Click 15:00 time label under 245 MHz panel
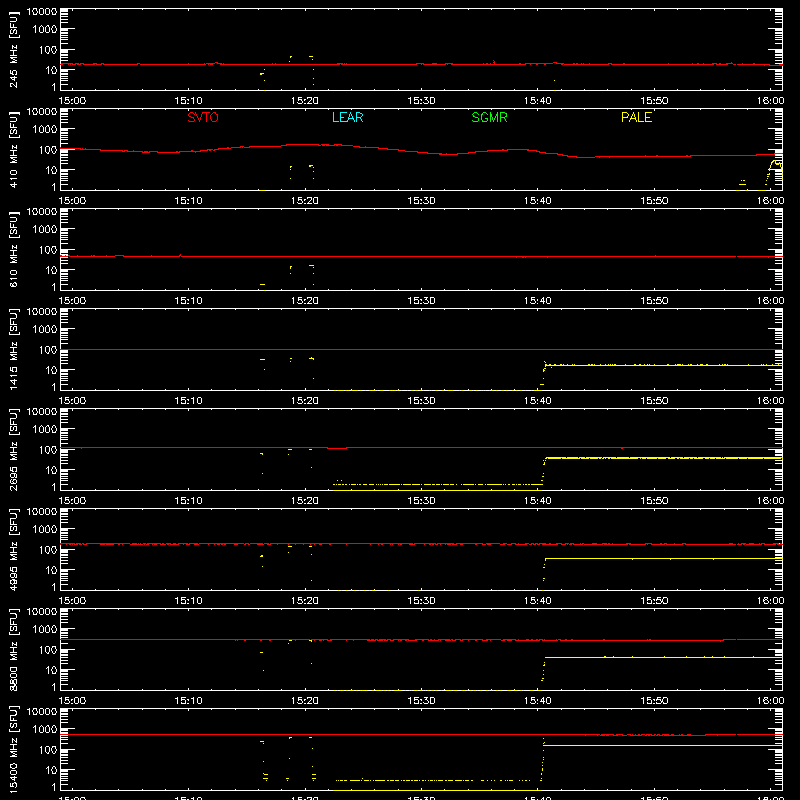Viewport: 800px width, 800px height. [x=72, y=101]
